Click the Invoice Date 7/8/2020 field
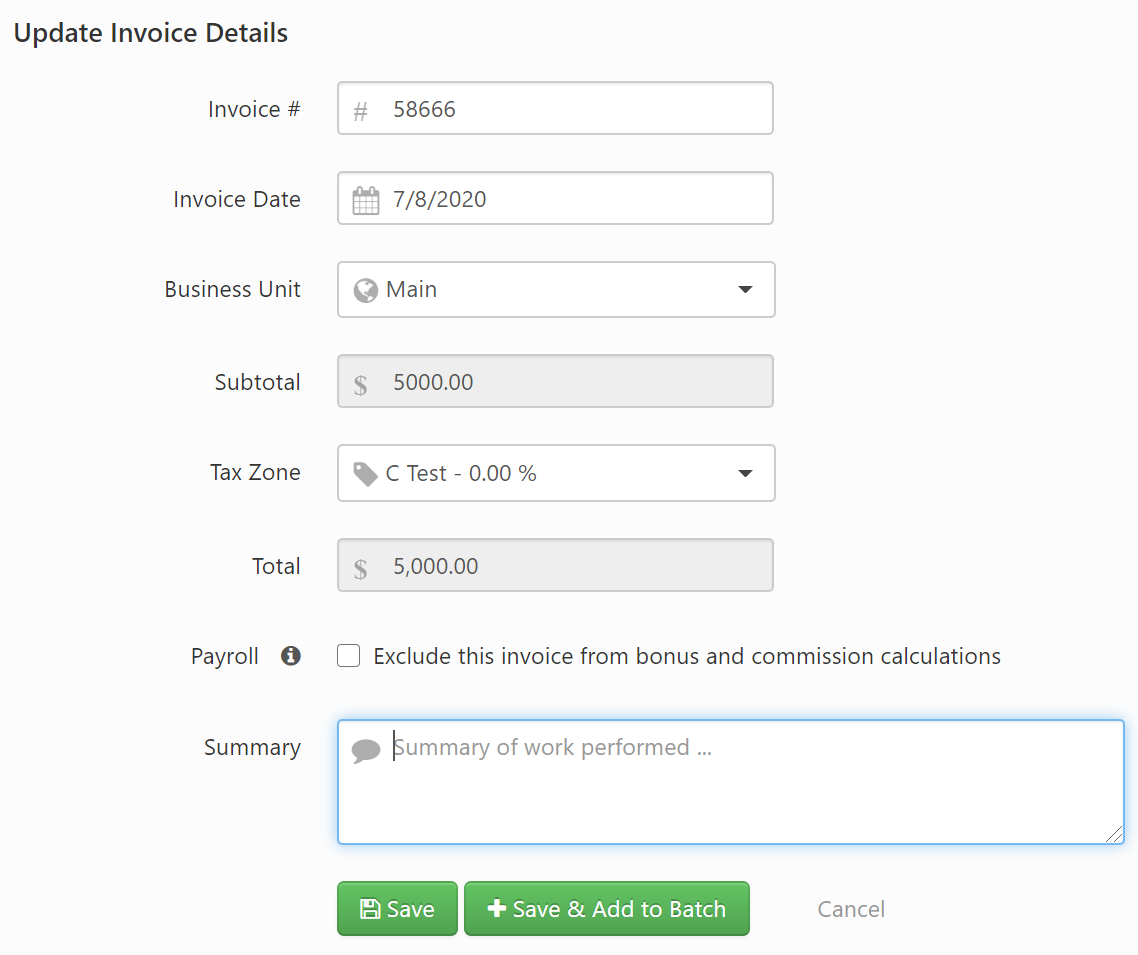The height and width of the screenshot is (955, 1138). point(570,199)
